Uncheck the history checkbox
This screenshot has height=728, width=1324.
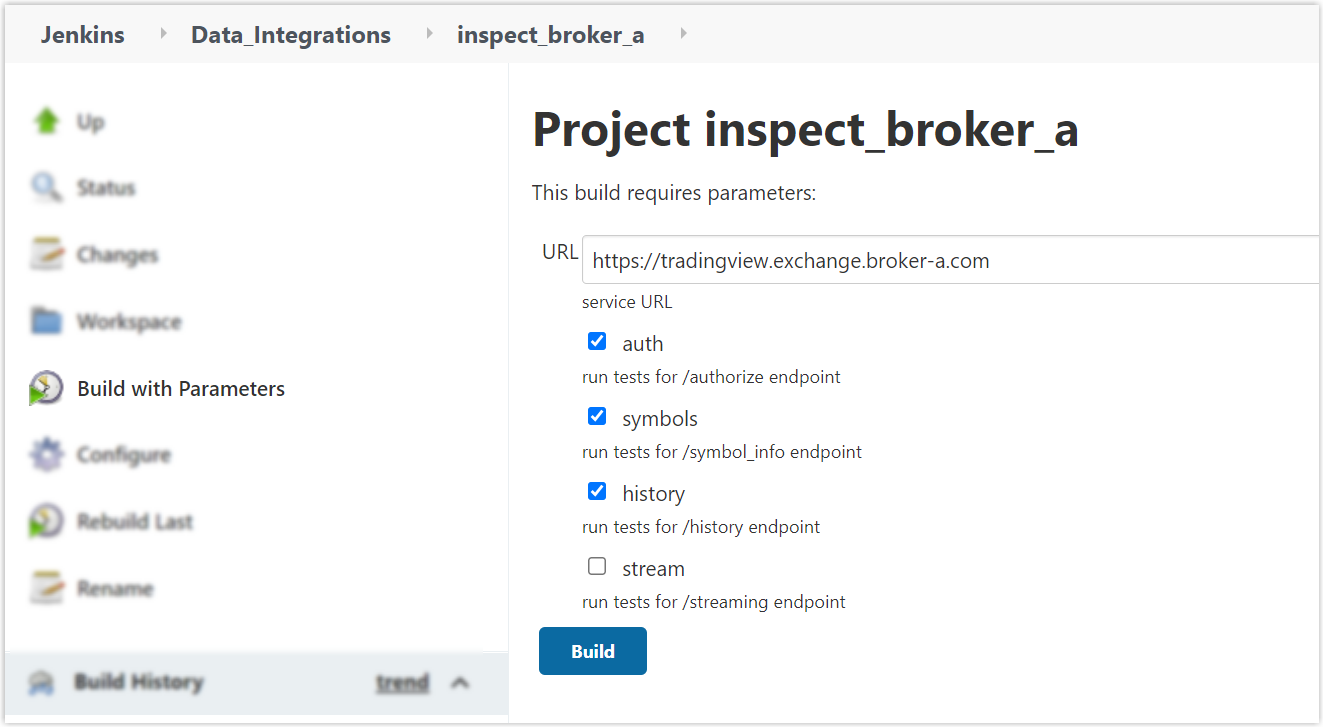[597, 492]
